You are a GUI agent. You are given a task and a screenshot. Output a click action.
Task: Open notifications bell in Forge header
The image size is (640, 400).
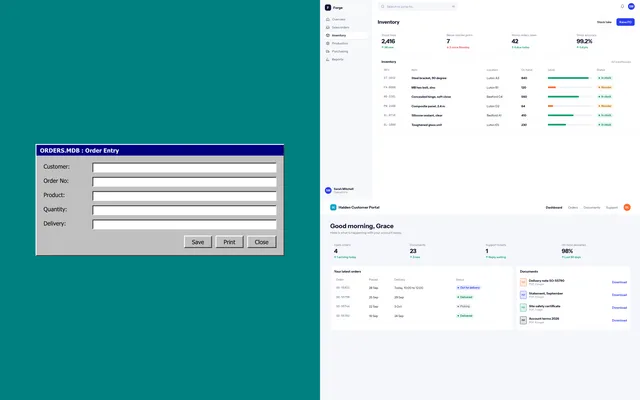(622, 6)
